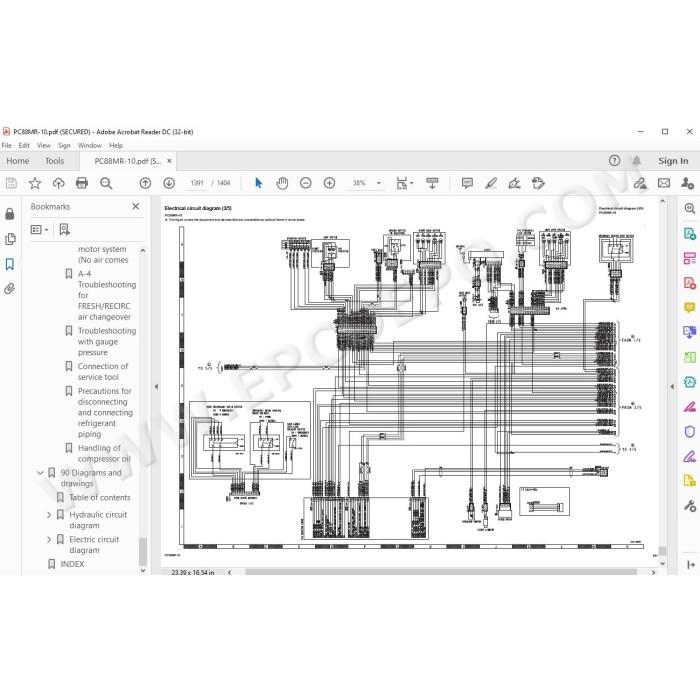Open bookmarks options dropdown

[x=39, y=229]
